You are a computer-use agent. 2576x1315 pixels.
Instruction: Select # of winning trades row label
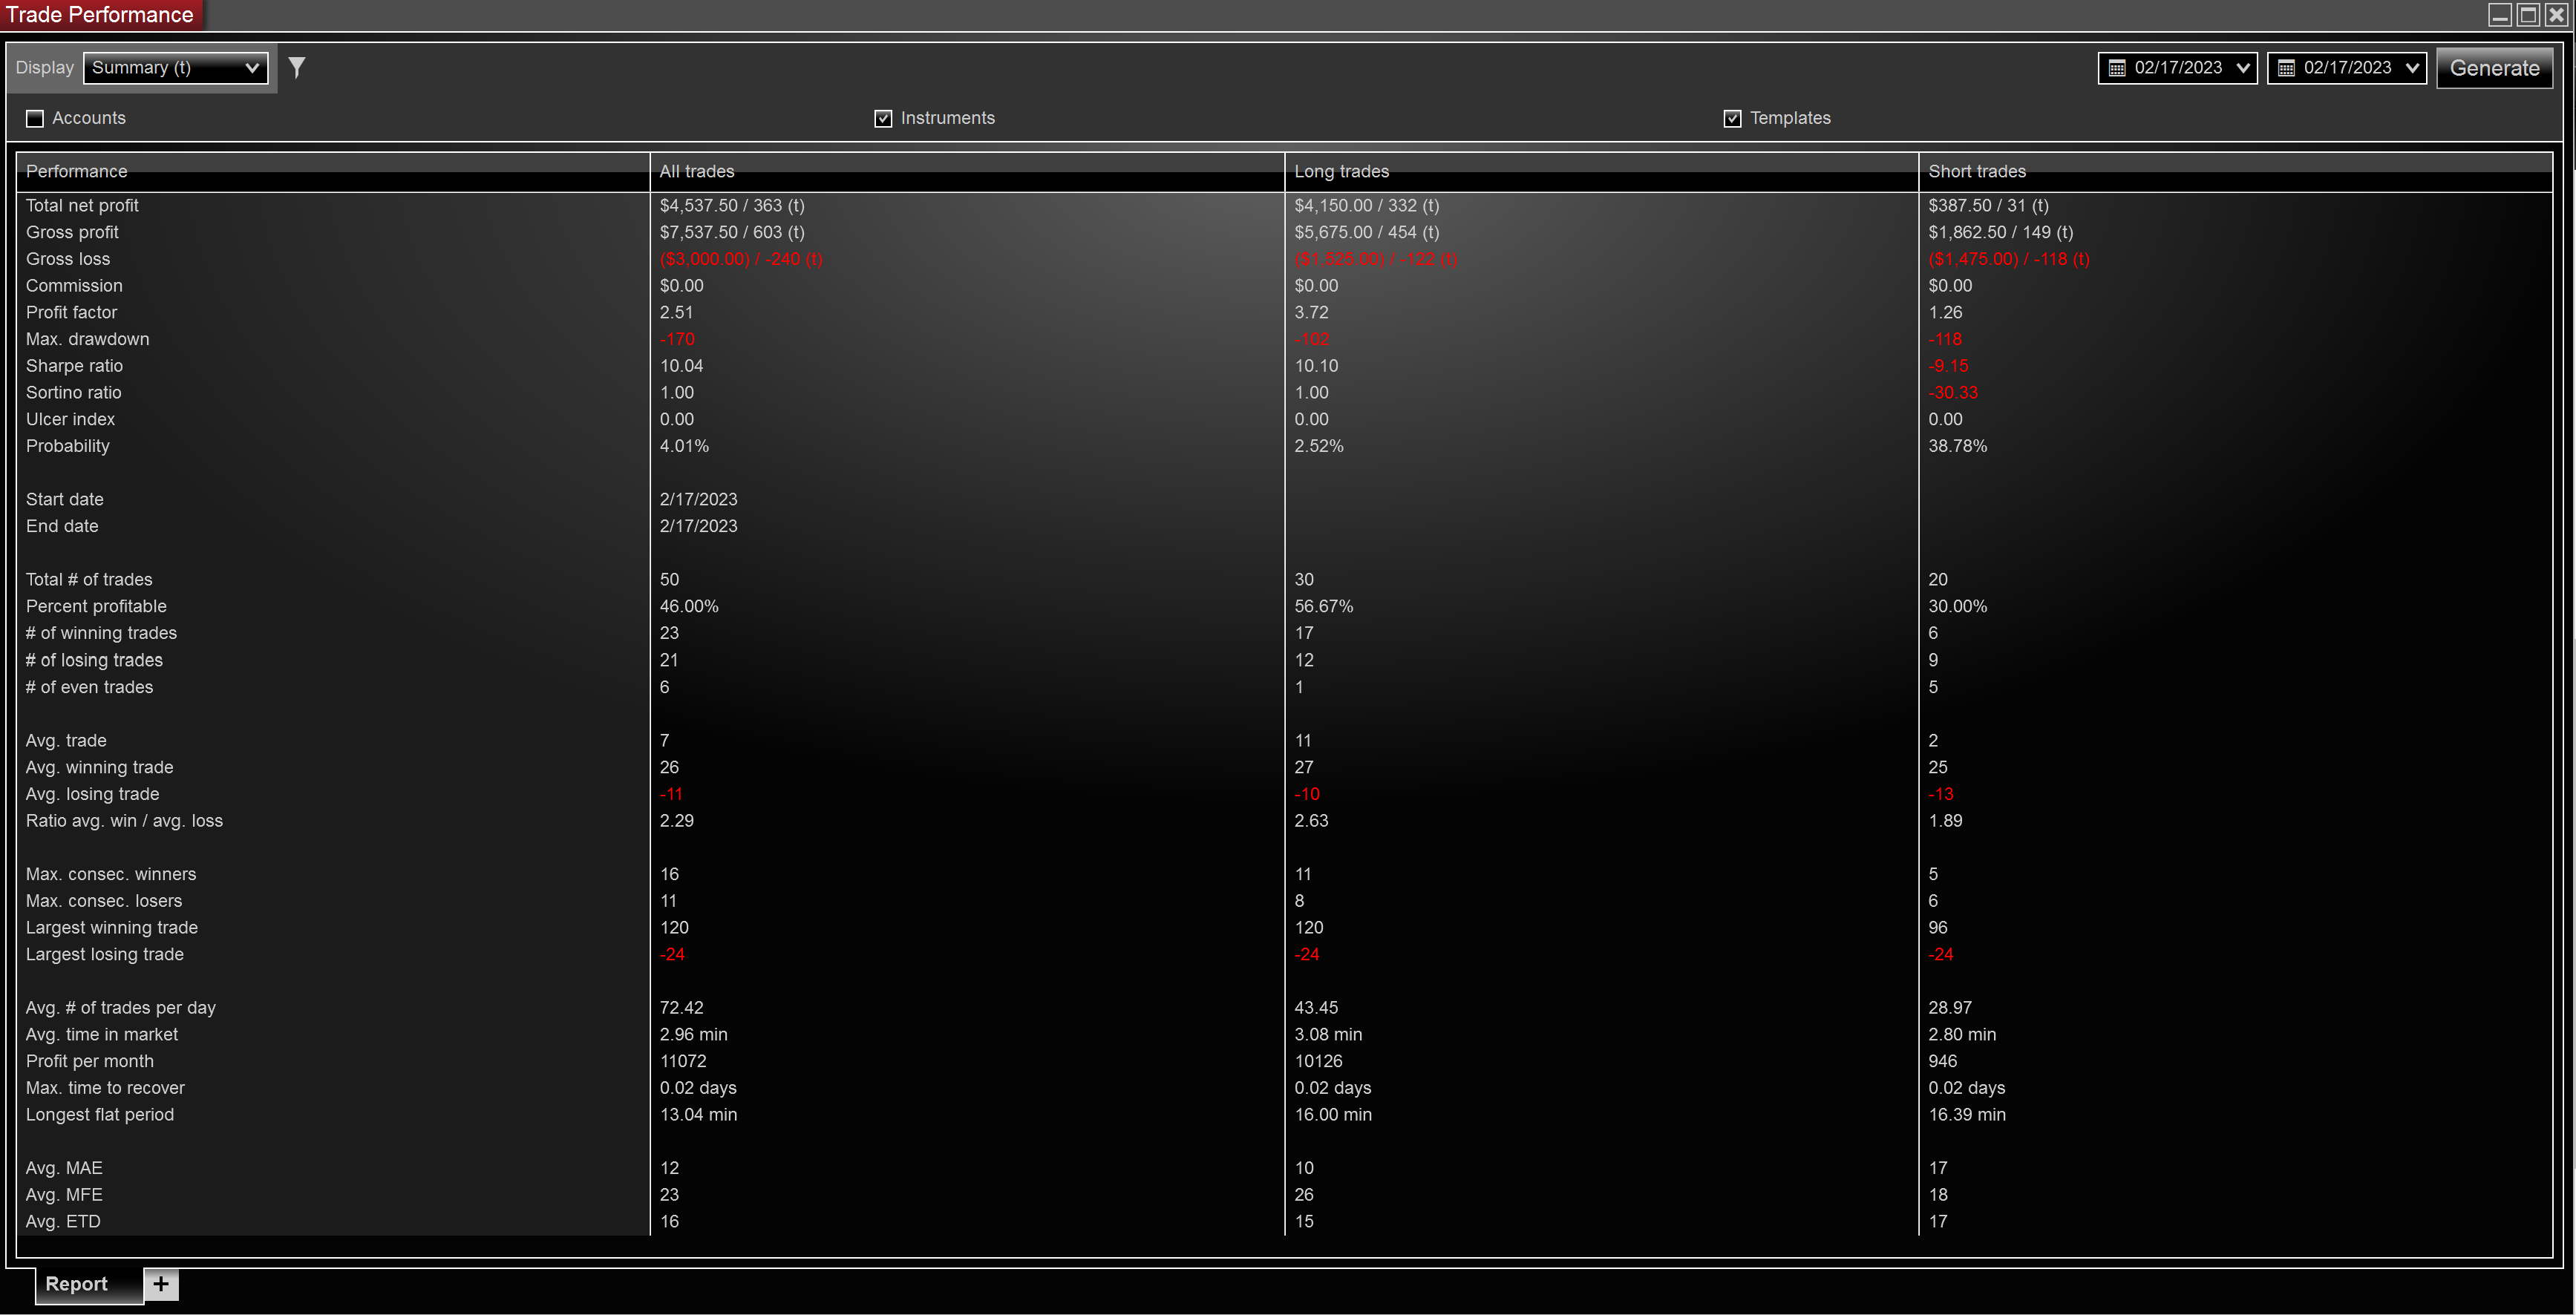click(x=101, y=633)
